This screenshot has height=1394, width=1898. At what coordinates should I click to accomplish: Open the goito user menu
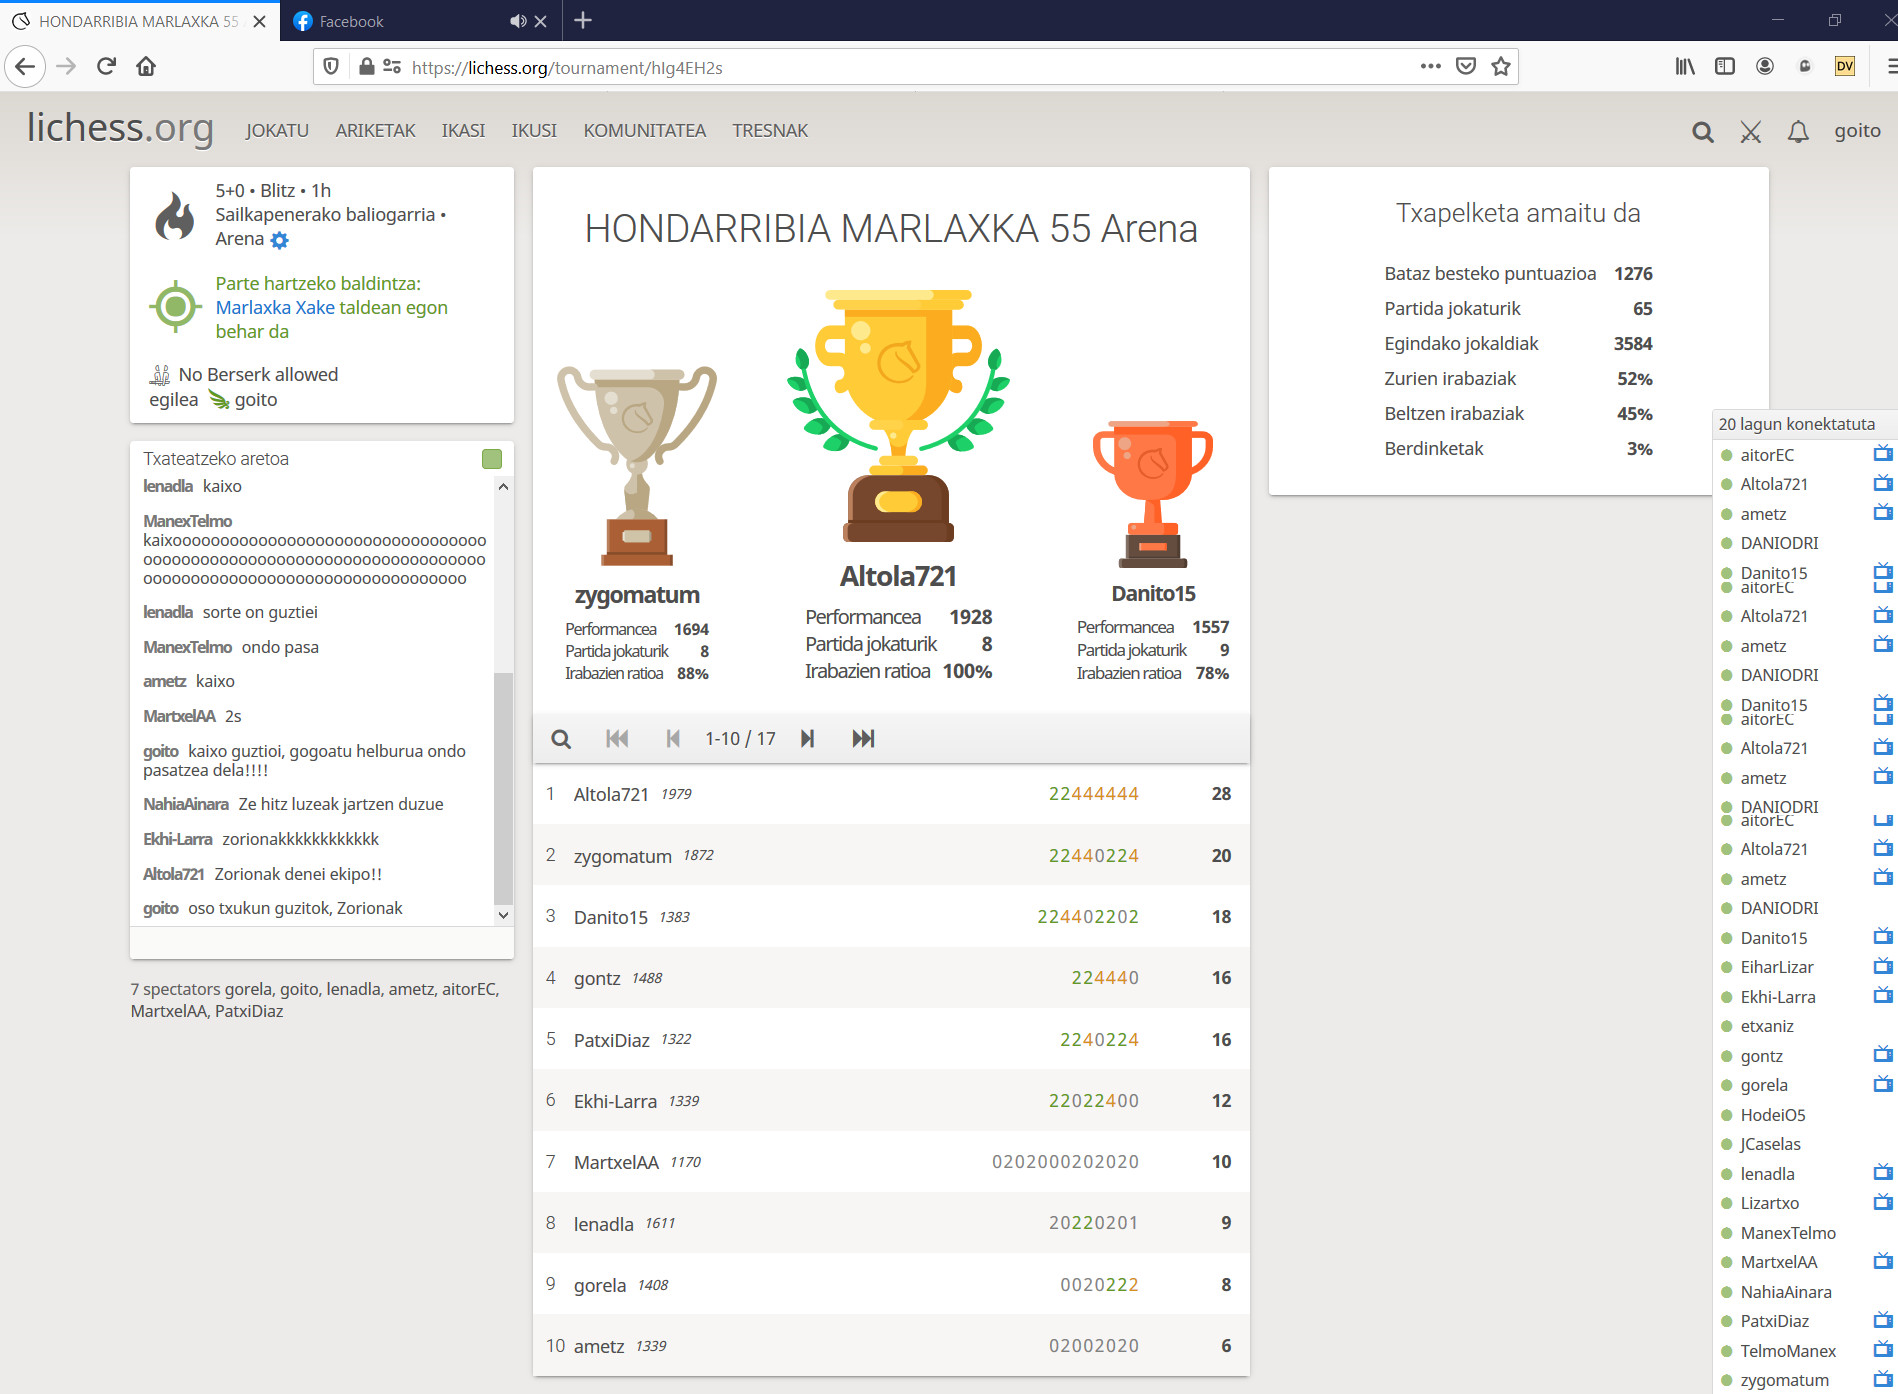click(1857, 131)
